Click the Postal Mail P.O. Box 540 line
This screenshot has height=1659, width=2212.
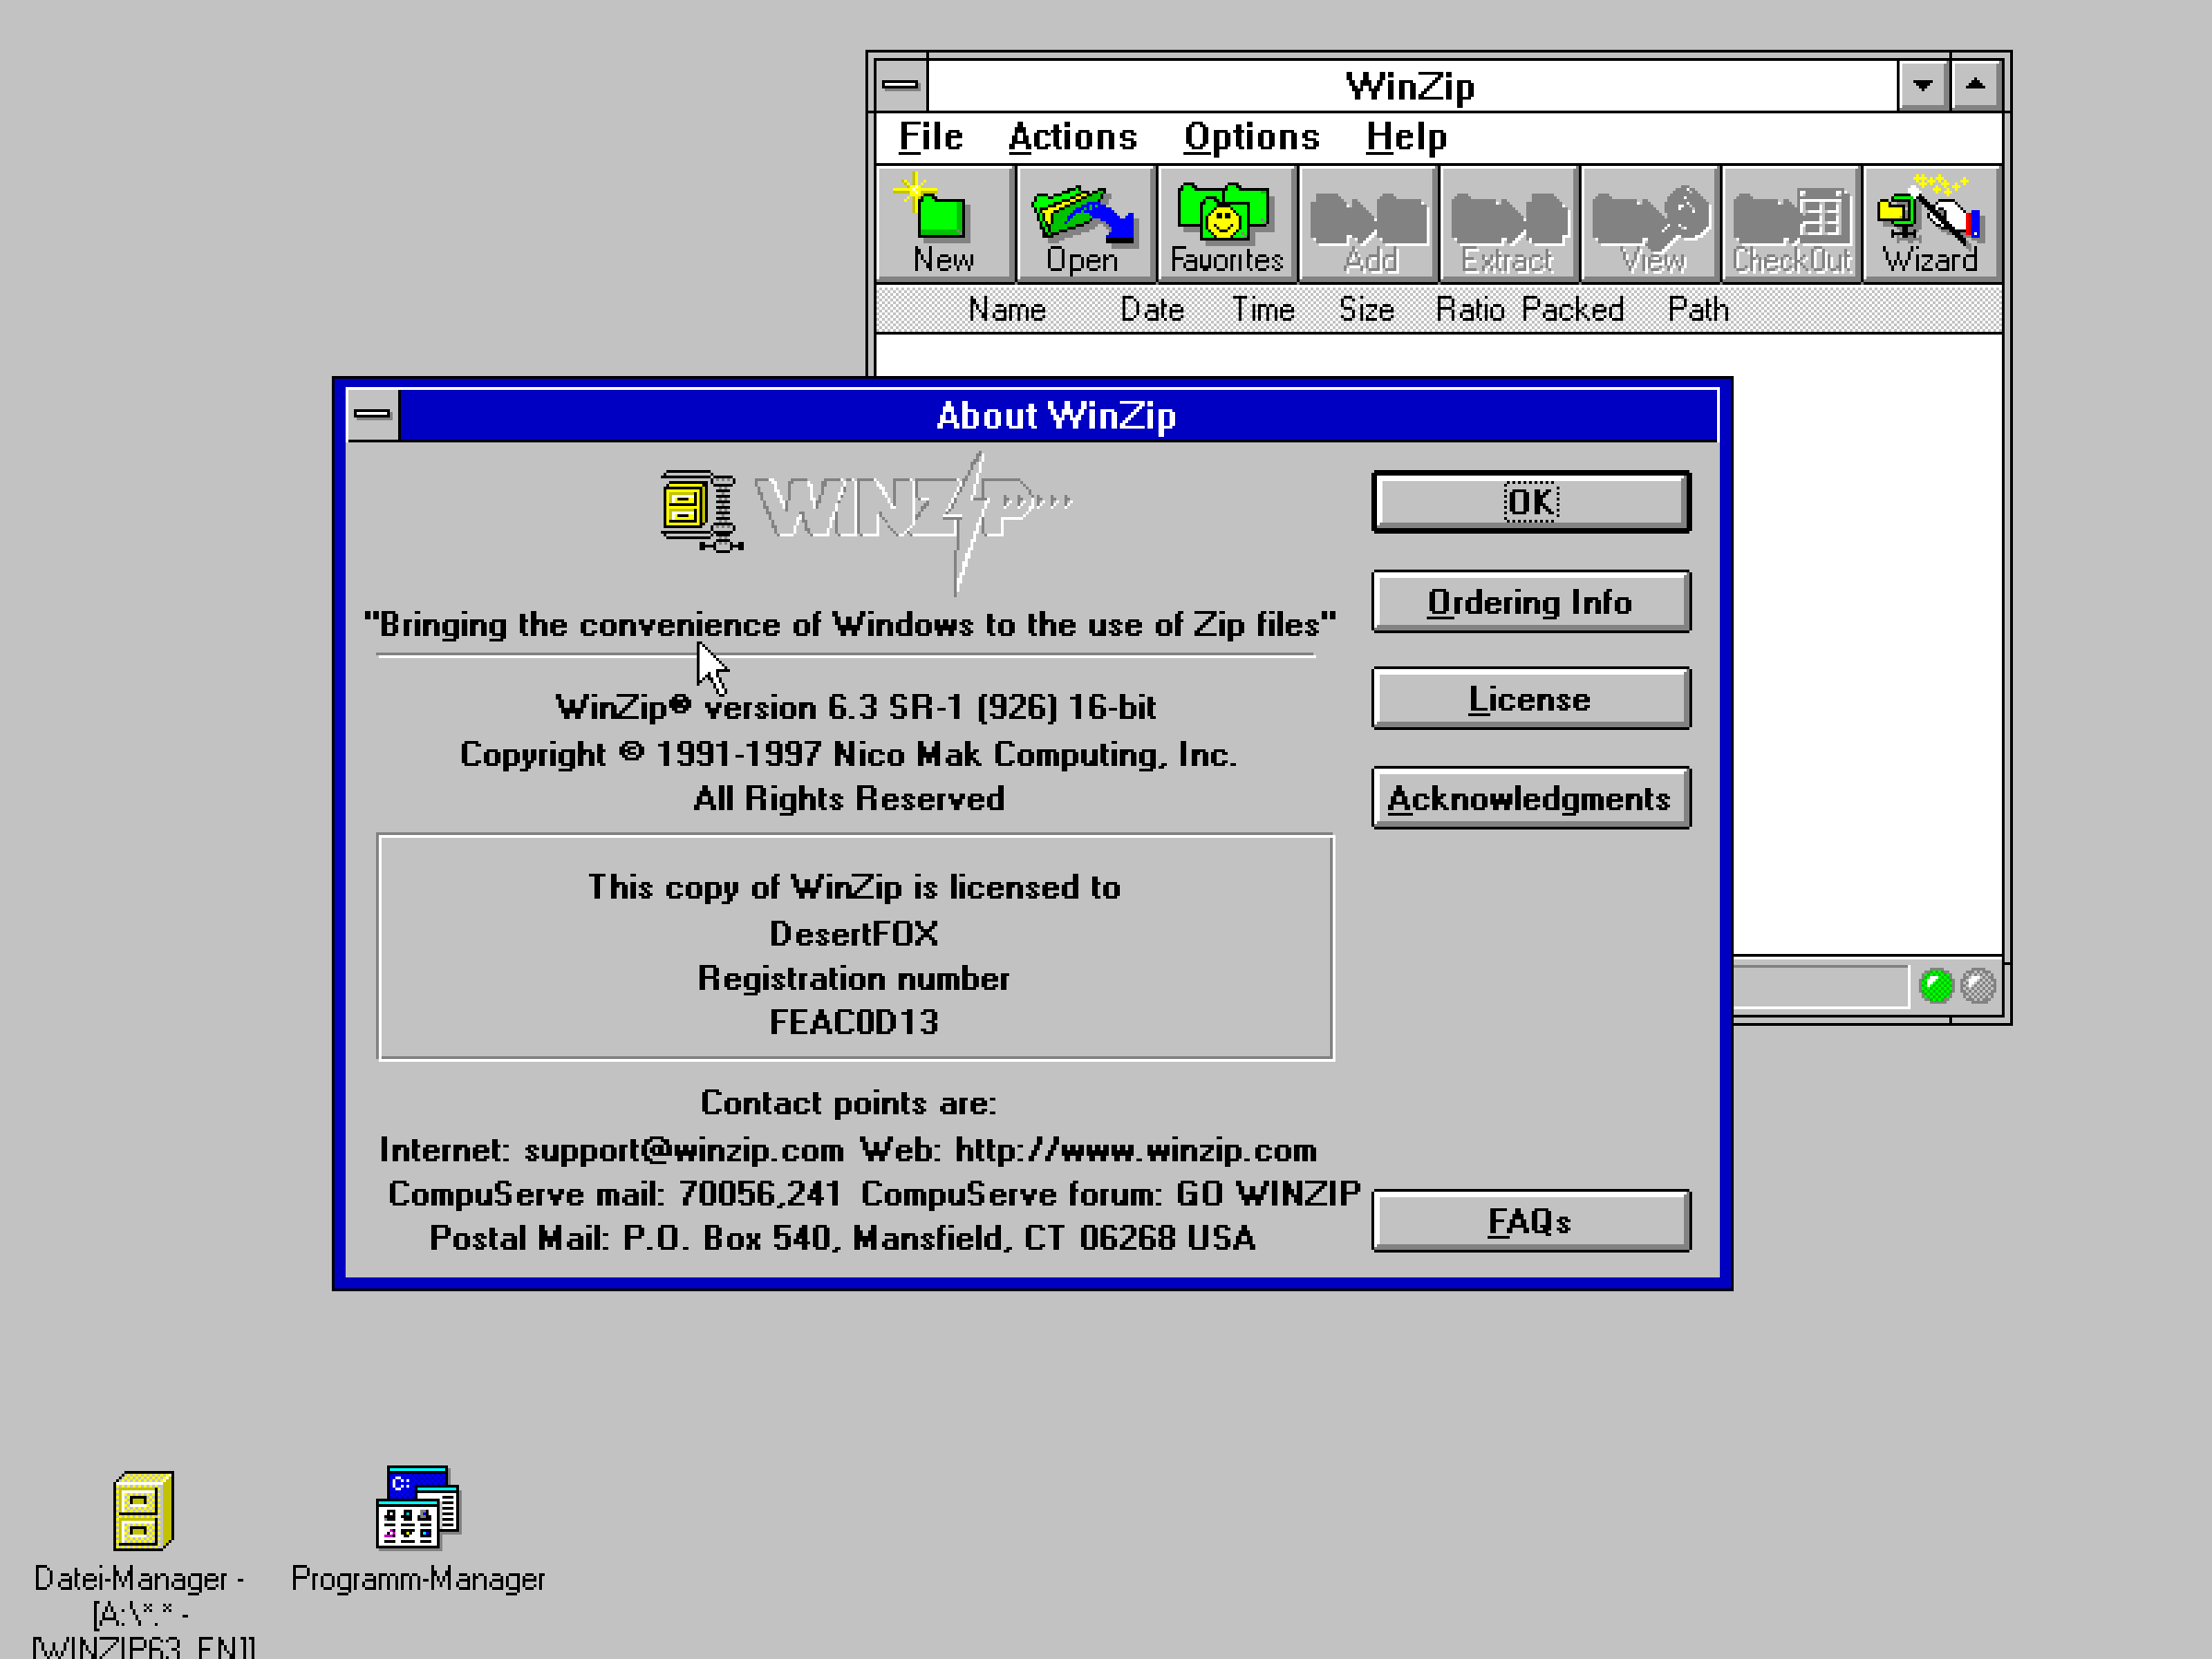(x=842, y=1239)
